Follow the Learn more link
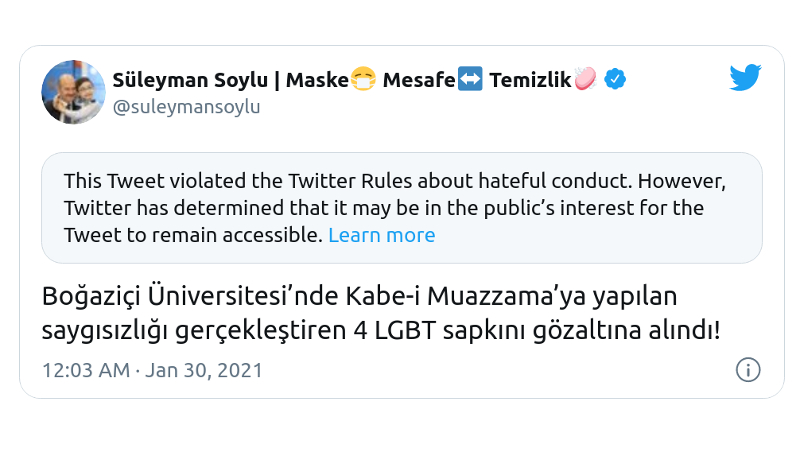The width and height of the screenshot is (800, 450). click(x=381, y=235)
